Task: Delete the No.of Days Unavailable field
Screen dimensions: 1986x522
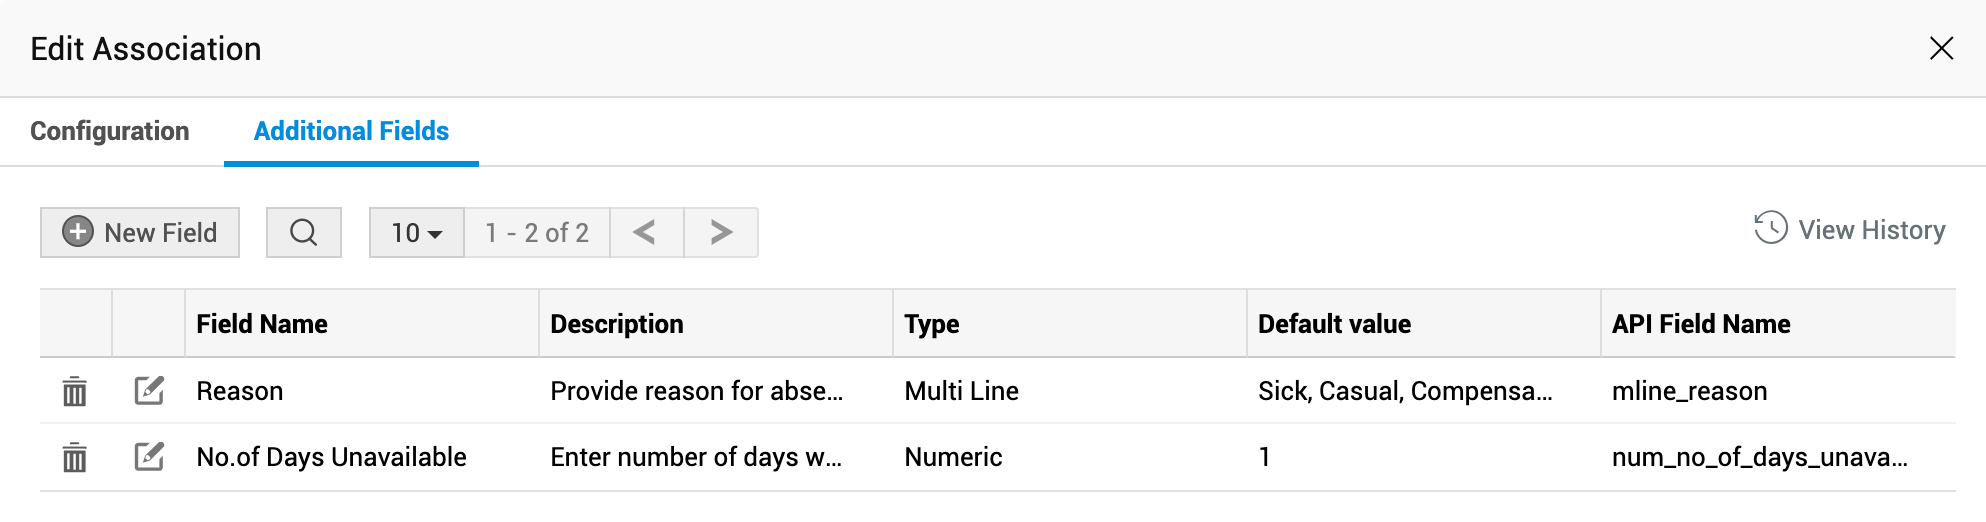Action: click(75, 457)
